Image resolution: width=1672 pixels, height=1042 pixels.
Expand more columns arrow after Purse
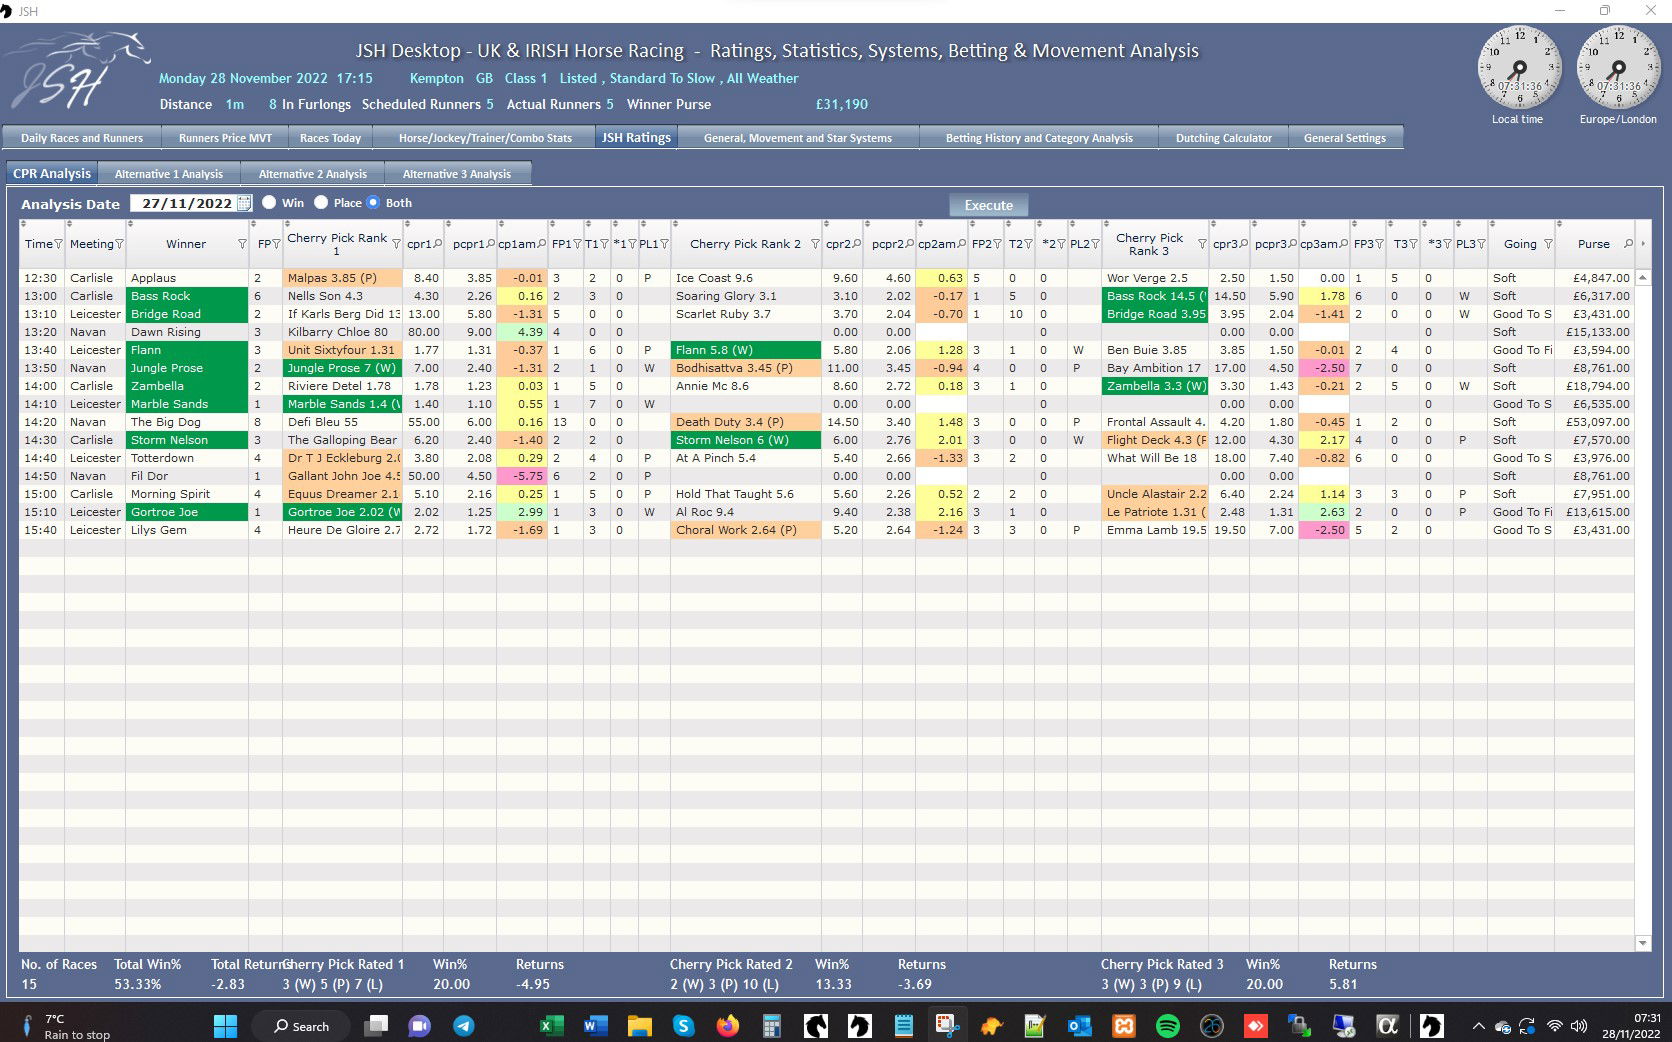click(1643, 244)
